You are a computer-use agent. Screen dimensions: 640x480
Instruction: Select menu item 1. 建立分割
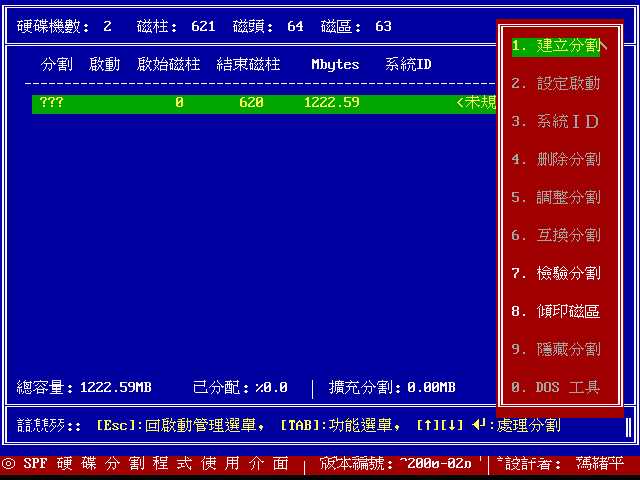tap(556, 46)
